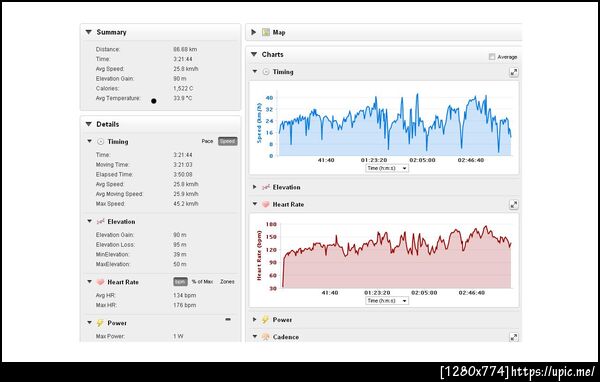This screenshot has height=382, width=600.
Task: Show heart rate as % of Max
Action: click(x=202, y=282)
